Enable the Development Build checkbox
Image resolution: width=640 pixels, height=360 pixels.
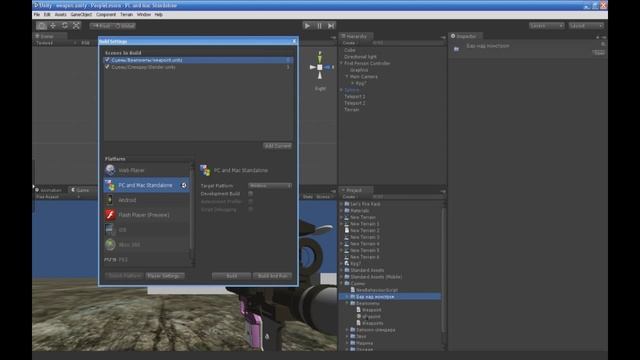[x=251, y=193]
